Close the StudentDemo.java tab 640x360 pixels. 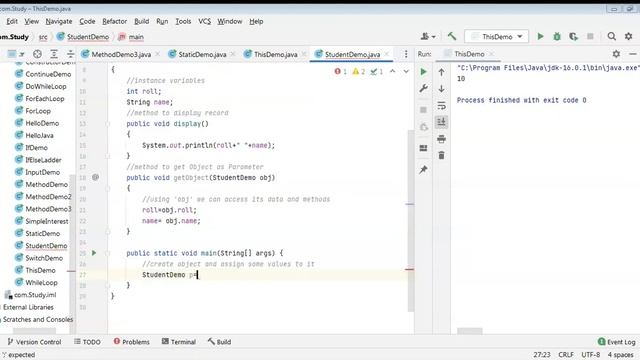(387, 54)
